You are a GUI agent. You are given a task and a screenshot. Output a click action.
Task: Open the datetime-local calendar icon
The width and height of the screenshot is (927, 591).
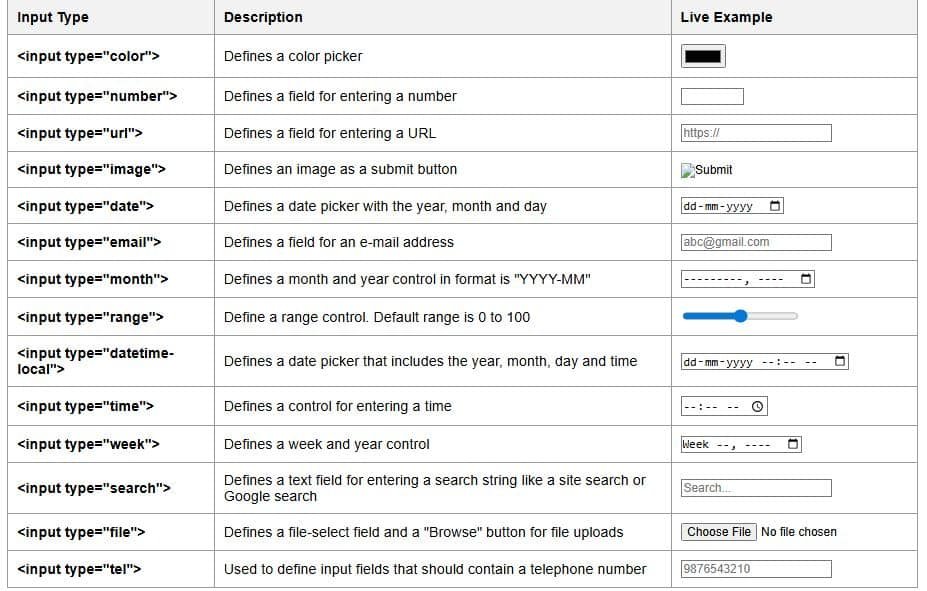click(x=838, y=361)
